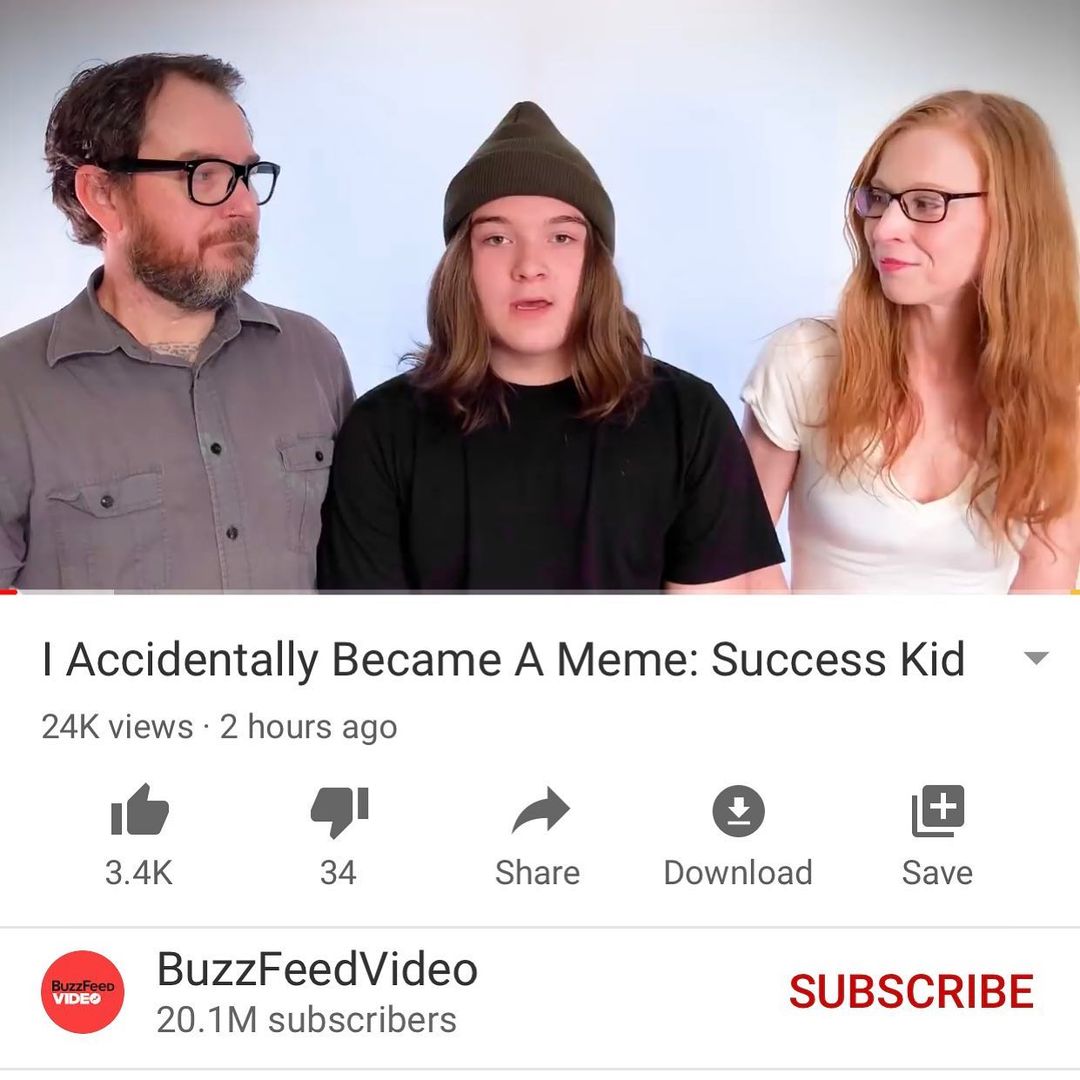1080x1080 pixels.
Task: Expand video description with the title arrow
Action: click(x=1036, y=658)
